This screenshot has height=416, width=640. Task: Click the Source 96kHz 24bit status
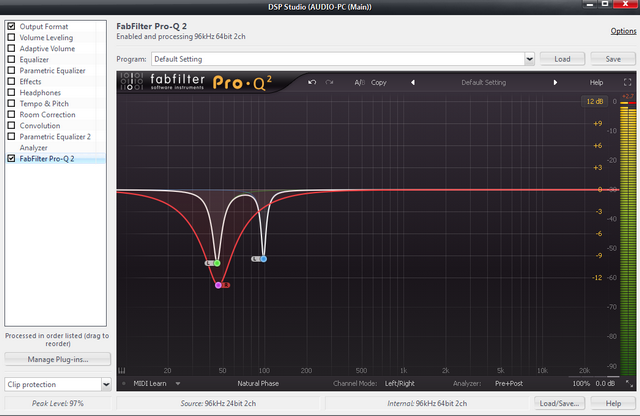point(218,403)
